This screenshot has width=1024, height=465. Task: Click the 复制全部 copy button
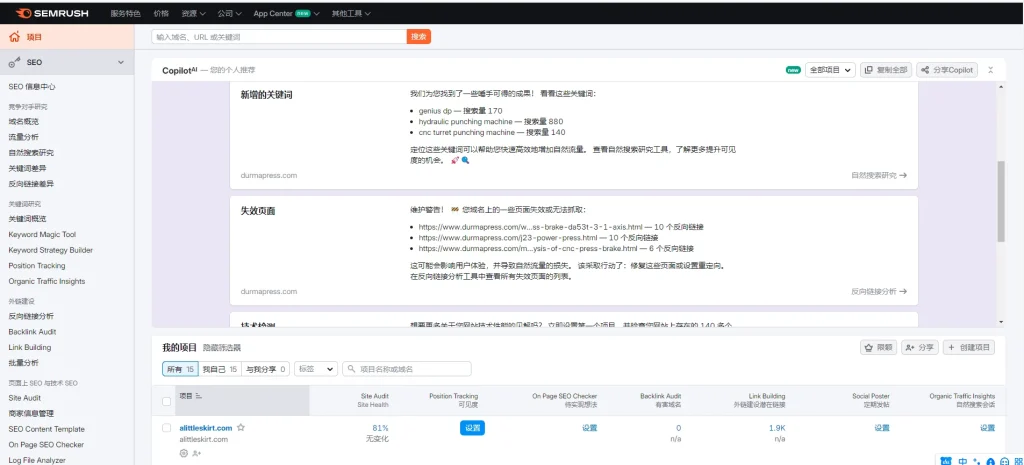click(x=886, y=70)
